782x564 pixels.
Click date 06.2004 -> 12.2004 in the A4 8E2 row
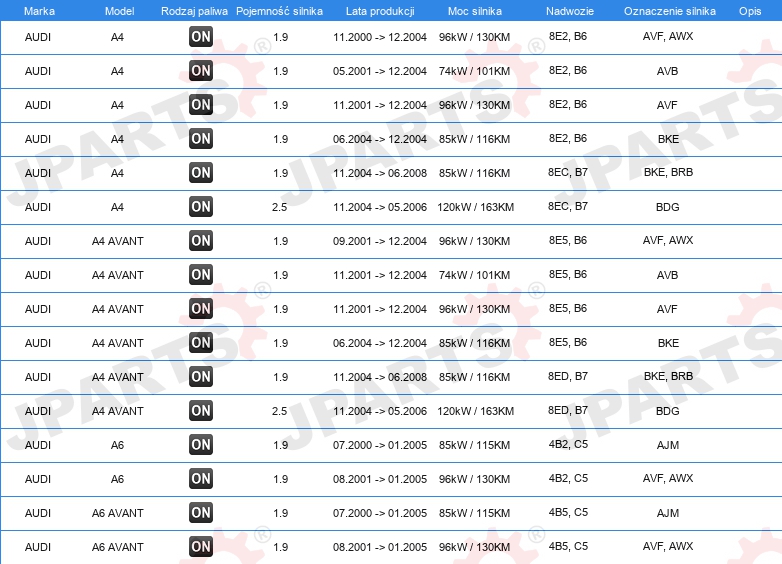(380, 139)
